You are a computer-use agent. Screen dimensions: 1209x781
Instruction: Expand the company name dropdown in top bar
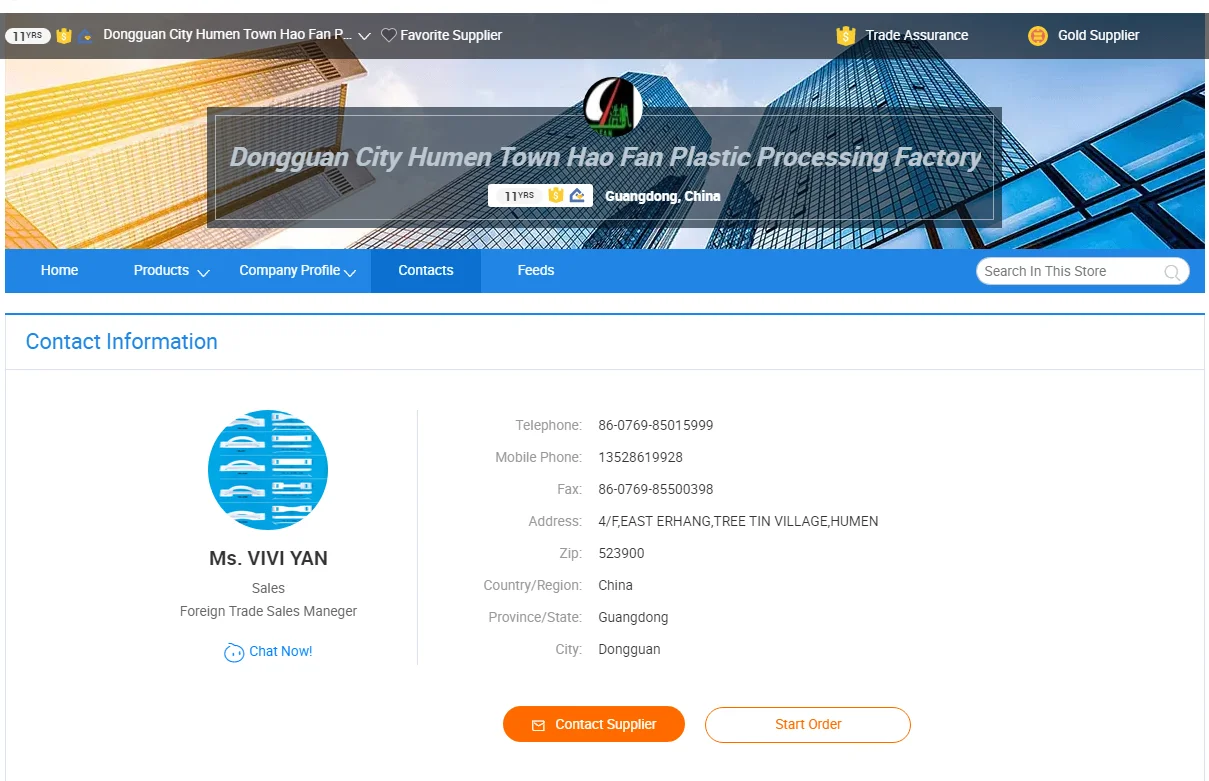point(364,36)
